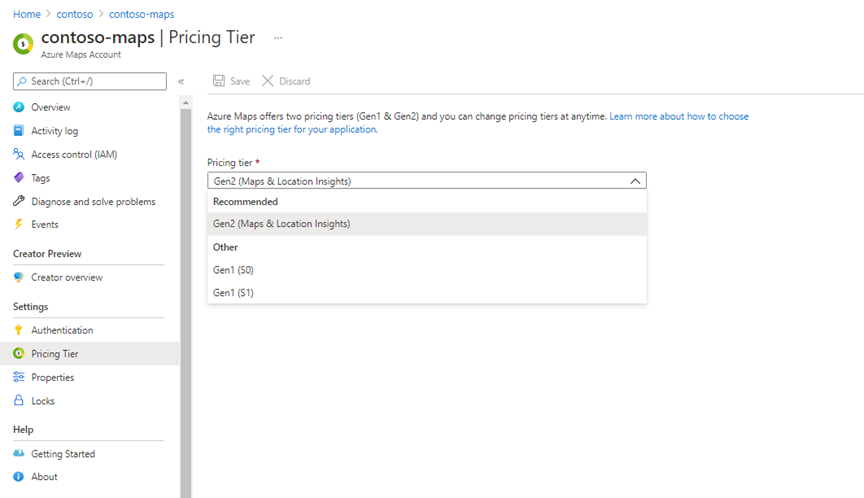This screenshot has height=498, width=864.
Task: Click the Events lightning bolt icon
Action: pyautogui.click(x=18, y=225)
